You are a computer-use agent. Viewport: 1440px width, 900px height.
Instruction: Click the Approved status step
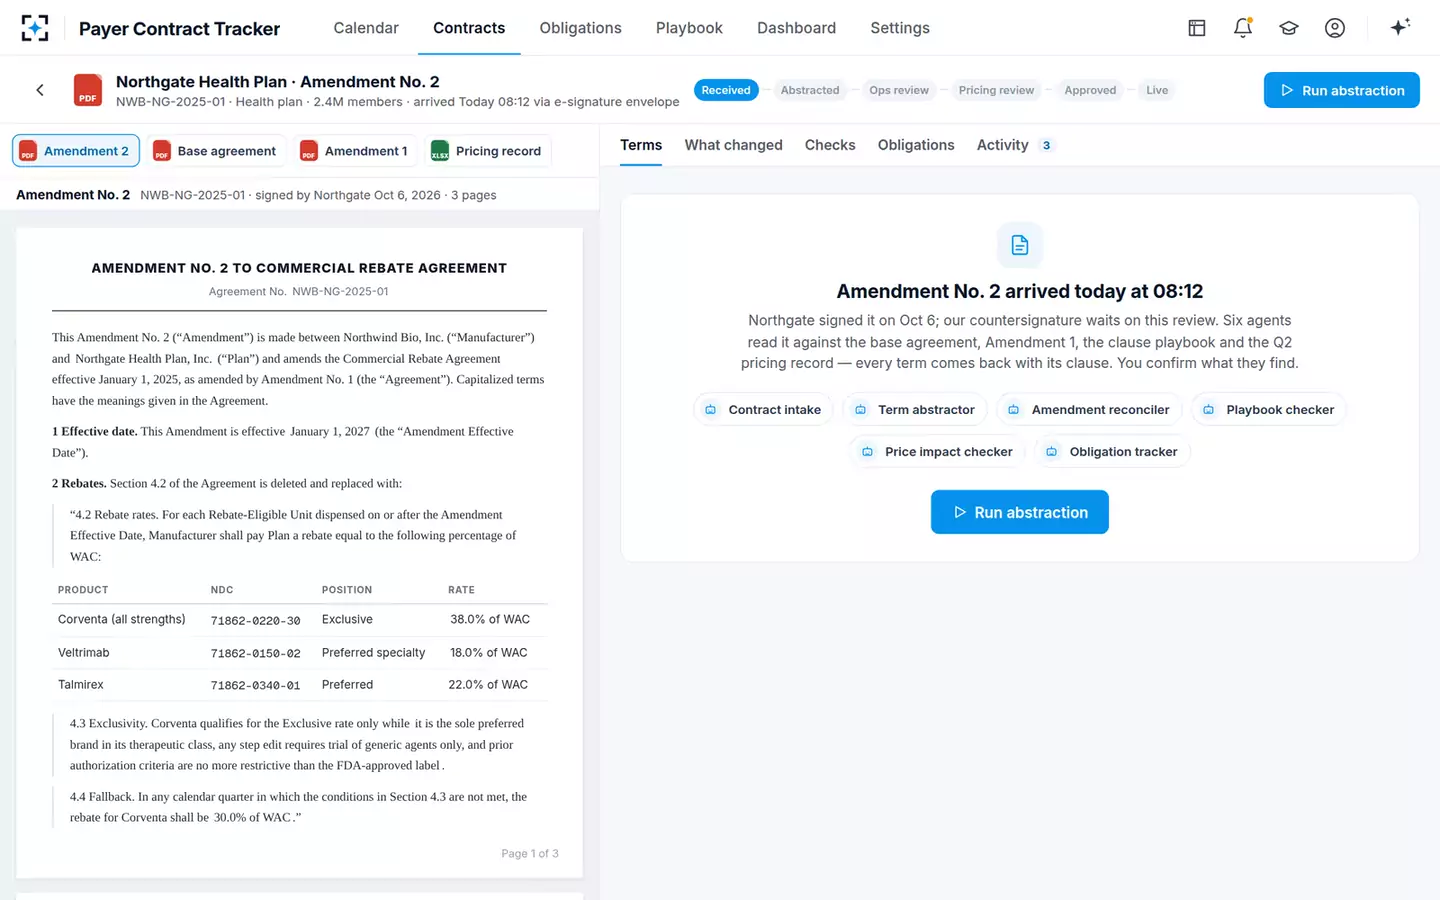(x=1090, y=90)
